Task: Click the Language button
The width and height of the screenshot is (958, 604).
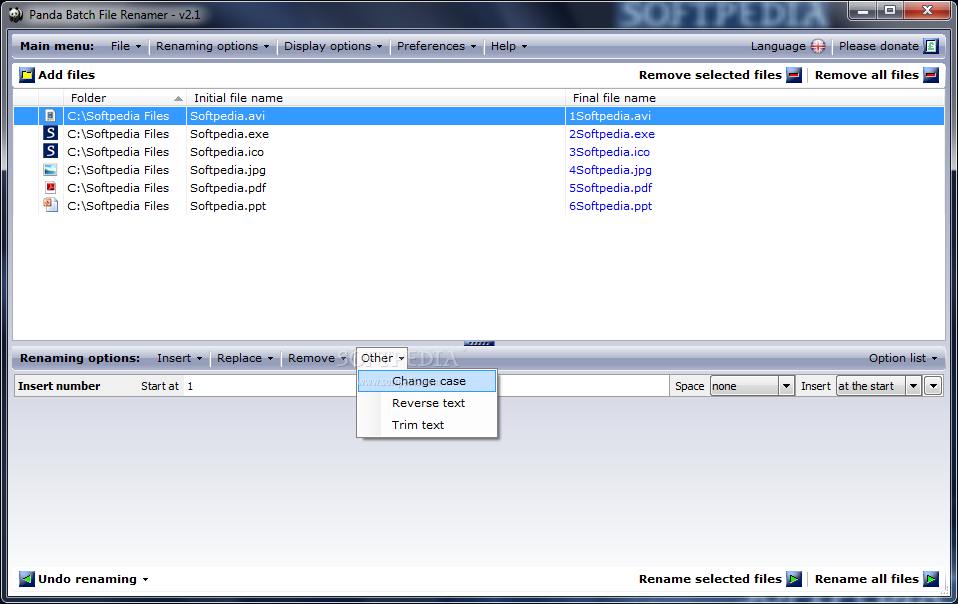Action: 788,46
